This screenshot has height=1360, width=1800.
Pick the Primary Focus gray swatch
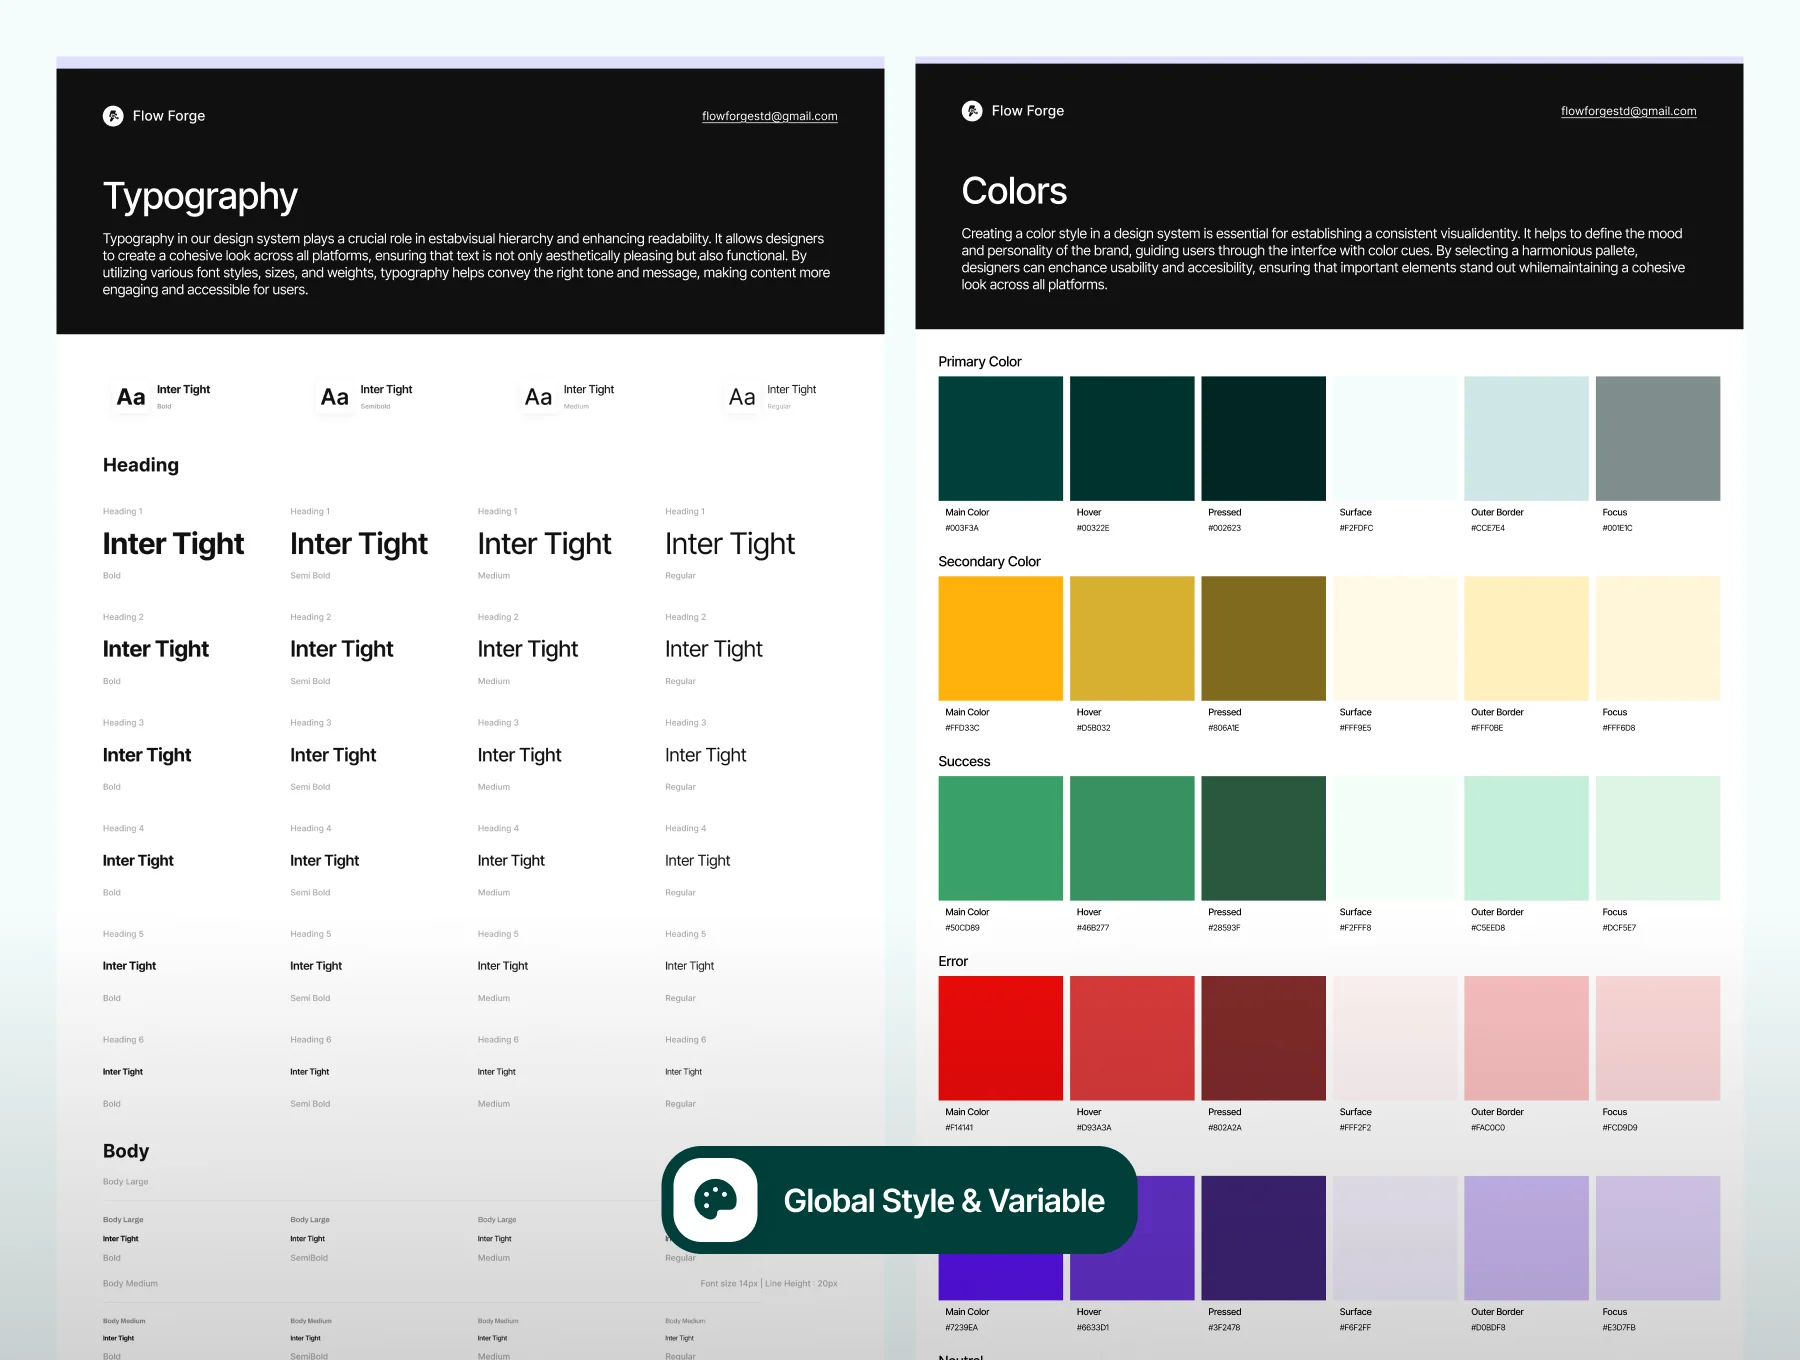click(1658, 439)
